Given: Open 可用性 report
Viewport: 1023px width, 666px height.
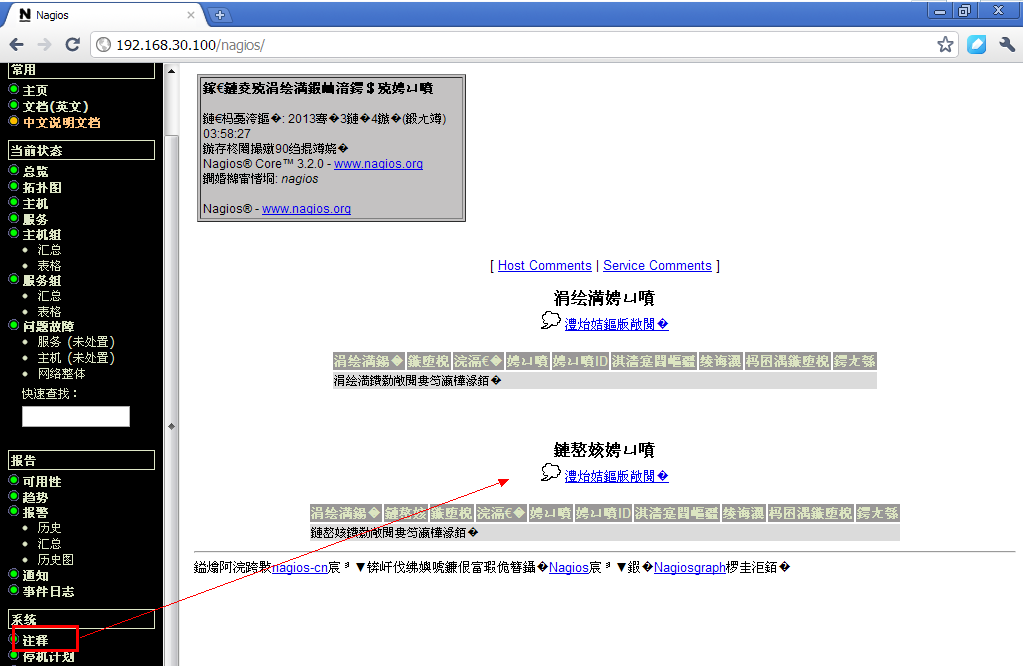Looking at the screenshot, I should coord(42,481).
